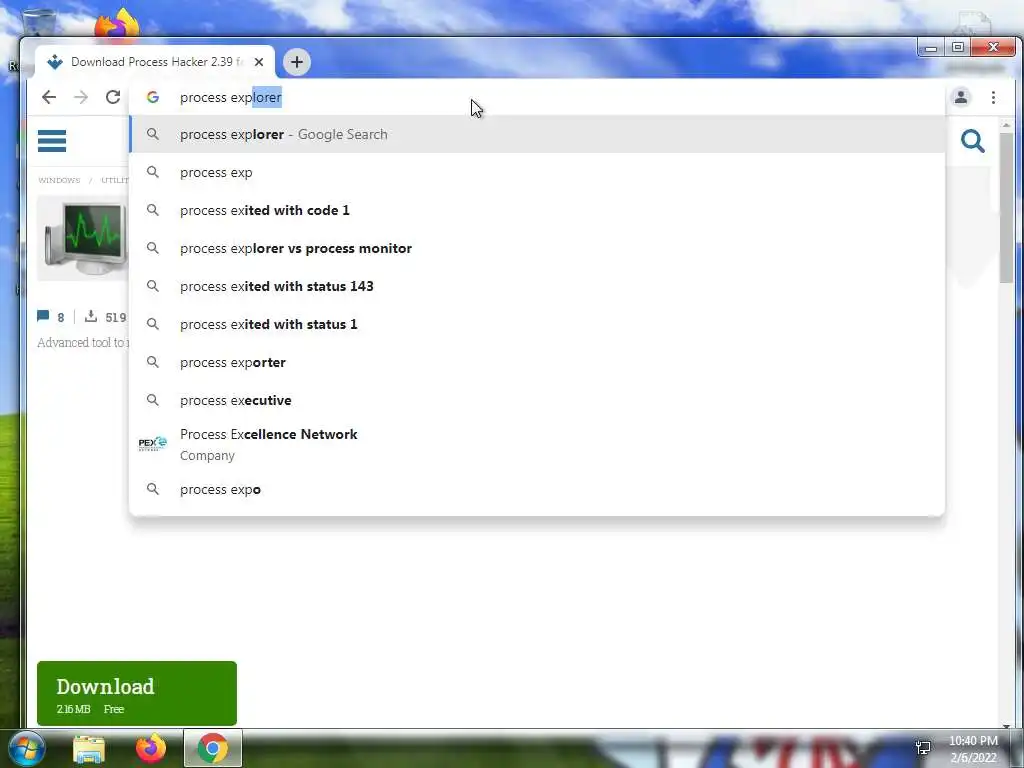Image resolution: width=1024 pixels, height=768 pixels.
Task: Click the PEX Network logo icon
Action: [x=153, y=444]
